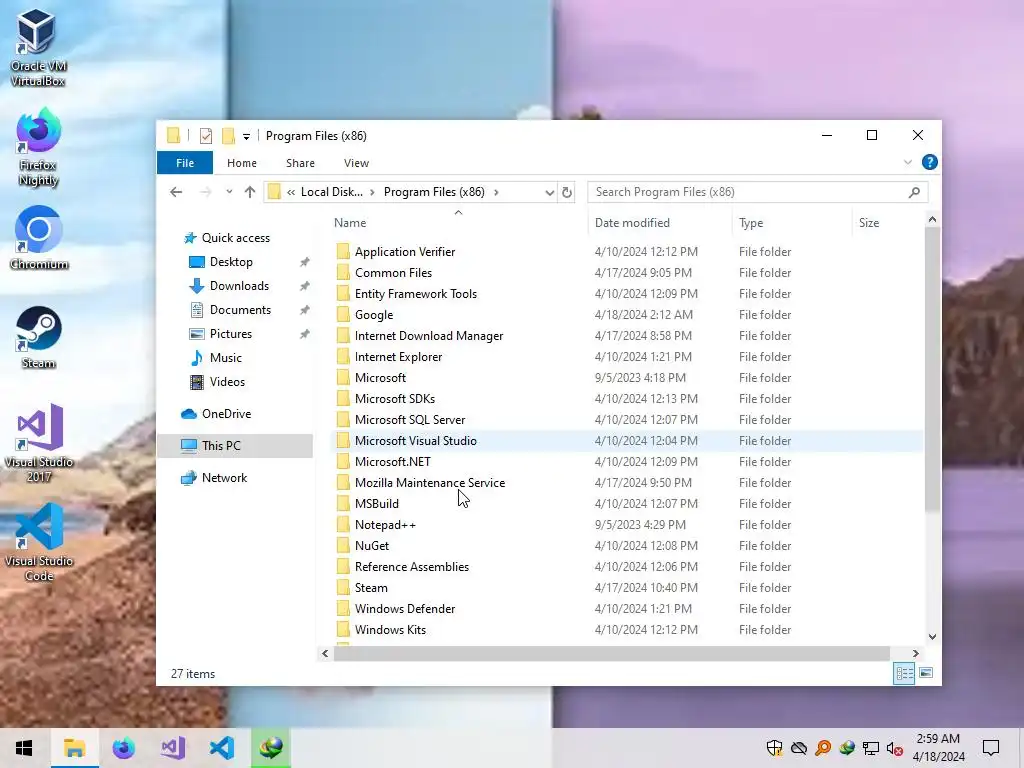Image resolution: width=1024 pixels, height=768 pixels.
Task: Open Documents in navigation pane
Action: 240,310
